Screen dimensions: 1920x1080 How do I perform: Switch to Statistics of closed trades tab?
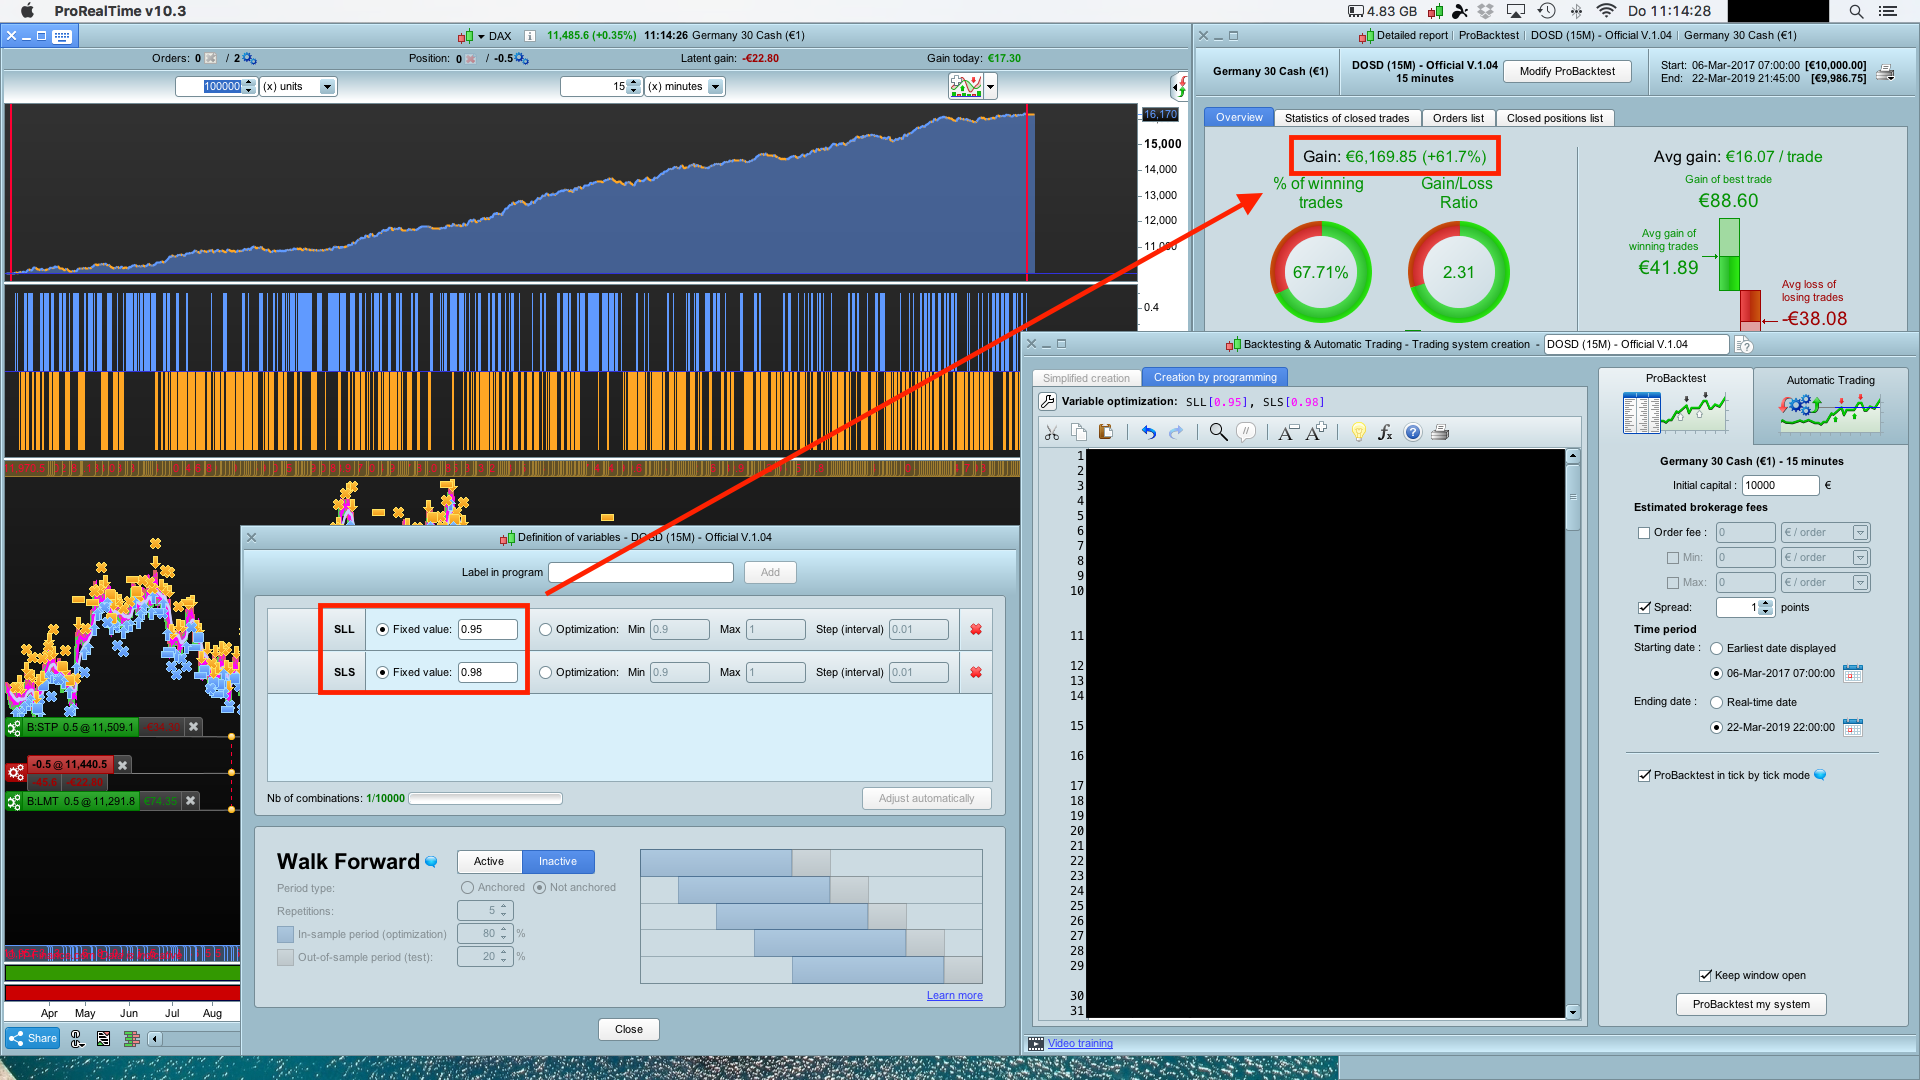[1346, 118]
